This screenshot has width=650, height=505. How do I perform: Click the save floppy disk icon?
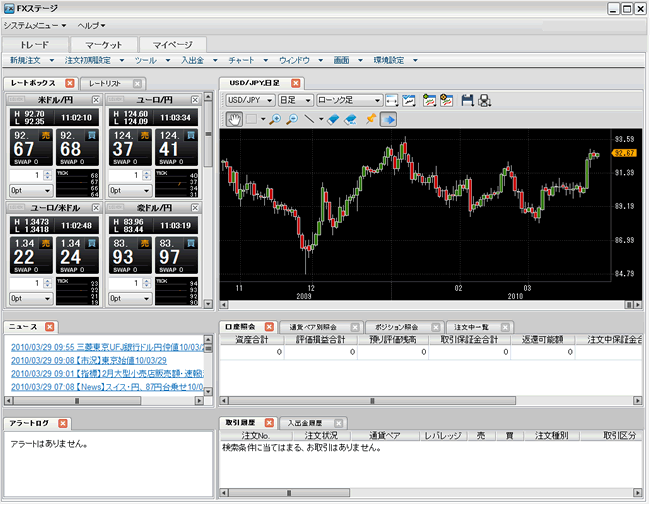[x=467, y=100]
